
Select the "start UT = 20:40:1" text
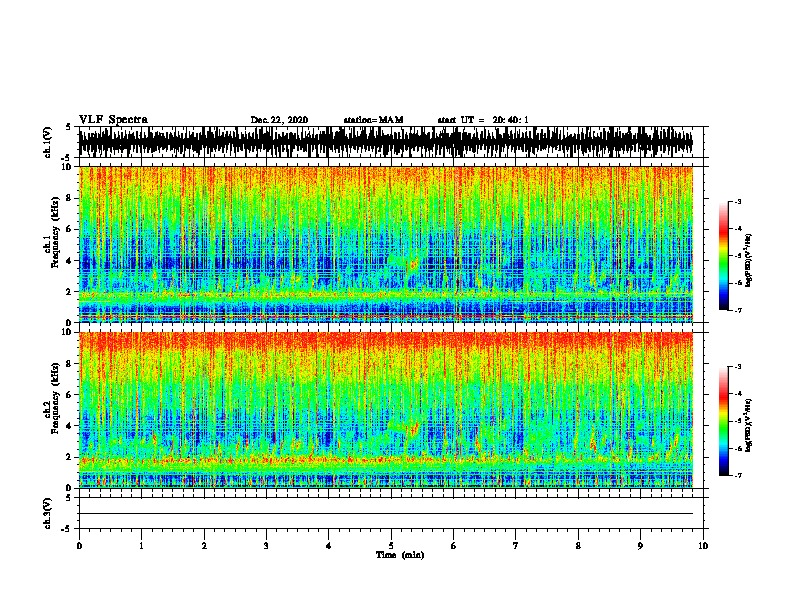click(483, 120)
